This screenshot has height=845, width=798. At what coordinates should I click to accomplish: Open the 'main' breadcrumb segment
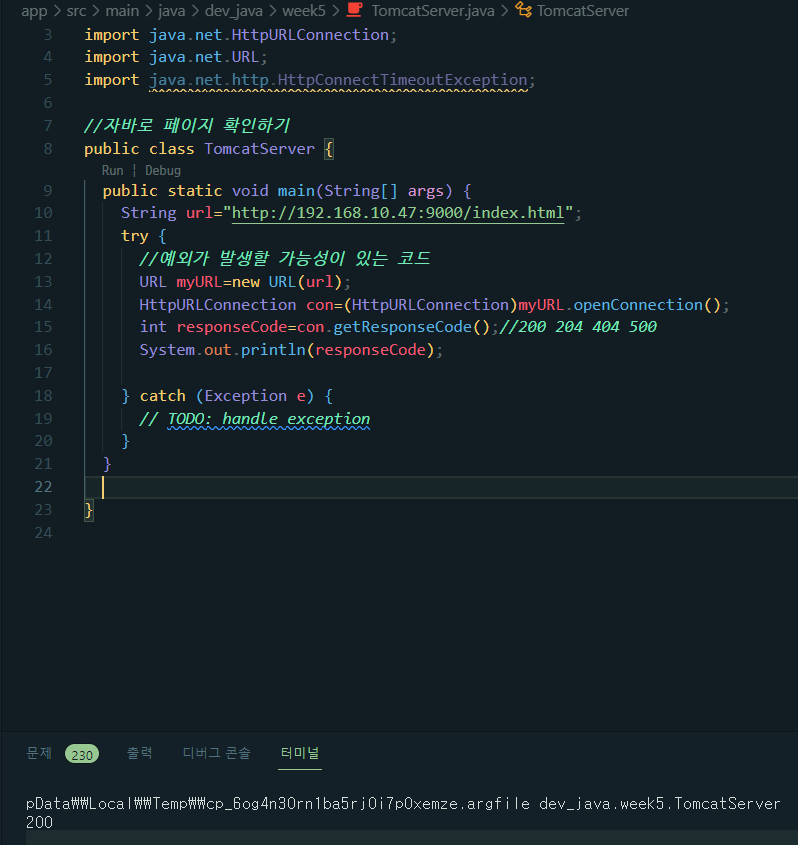tap(122, 11)
